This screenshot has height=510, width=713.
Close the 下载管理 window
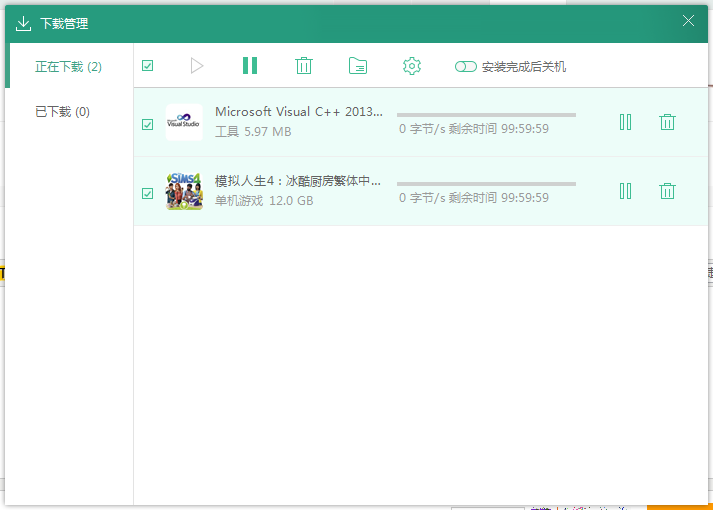tap(688, 20)
